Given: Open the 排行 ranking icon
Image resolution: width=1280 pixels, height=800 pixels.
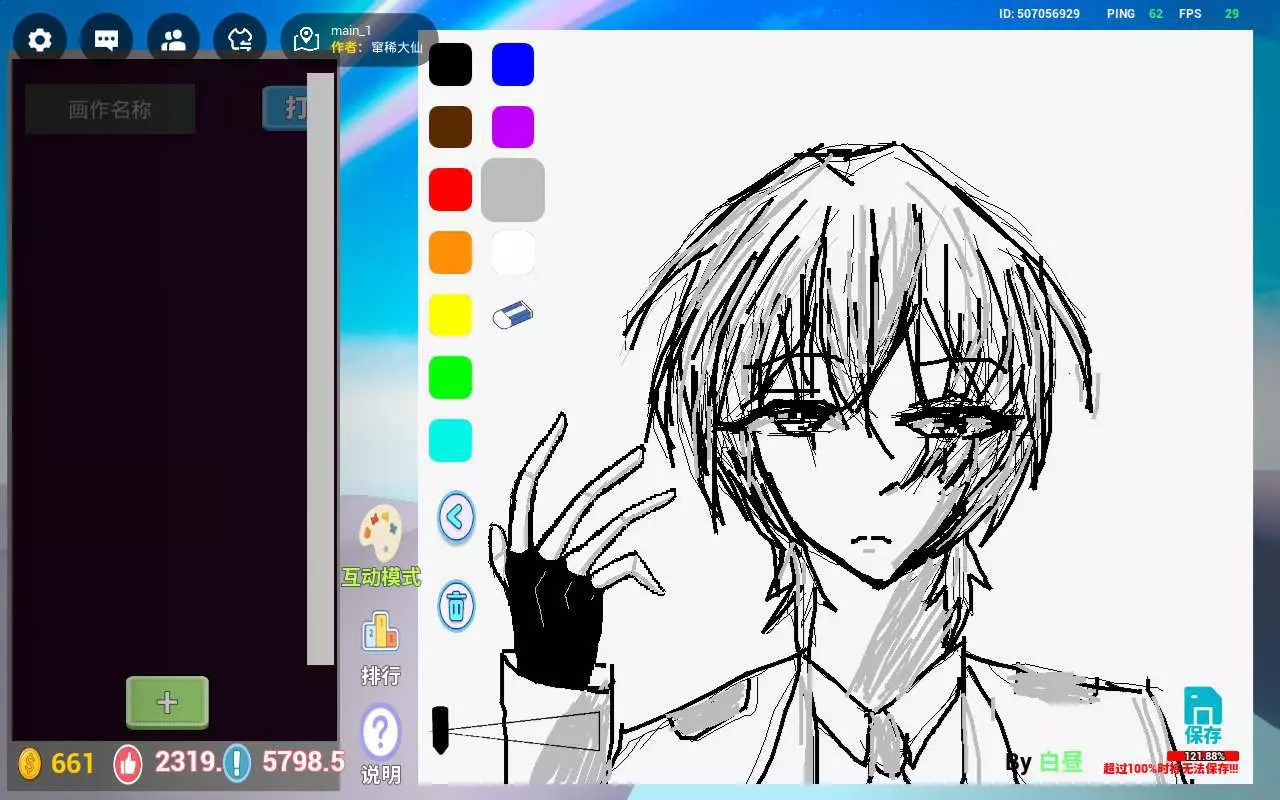Looking at the screenshot, I should (x=380, y=634).
